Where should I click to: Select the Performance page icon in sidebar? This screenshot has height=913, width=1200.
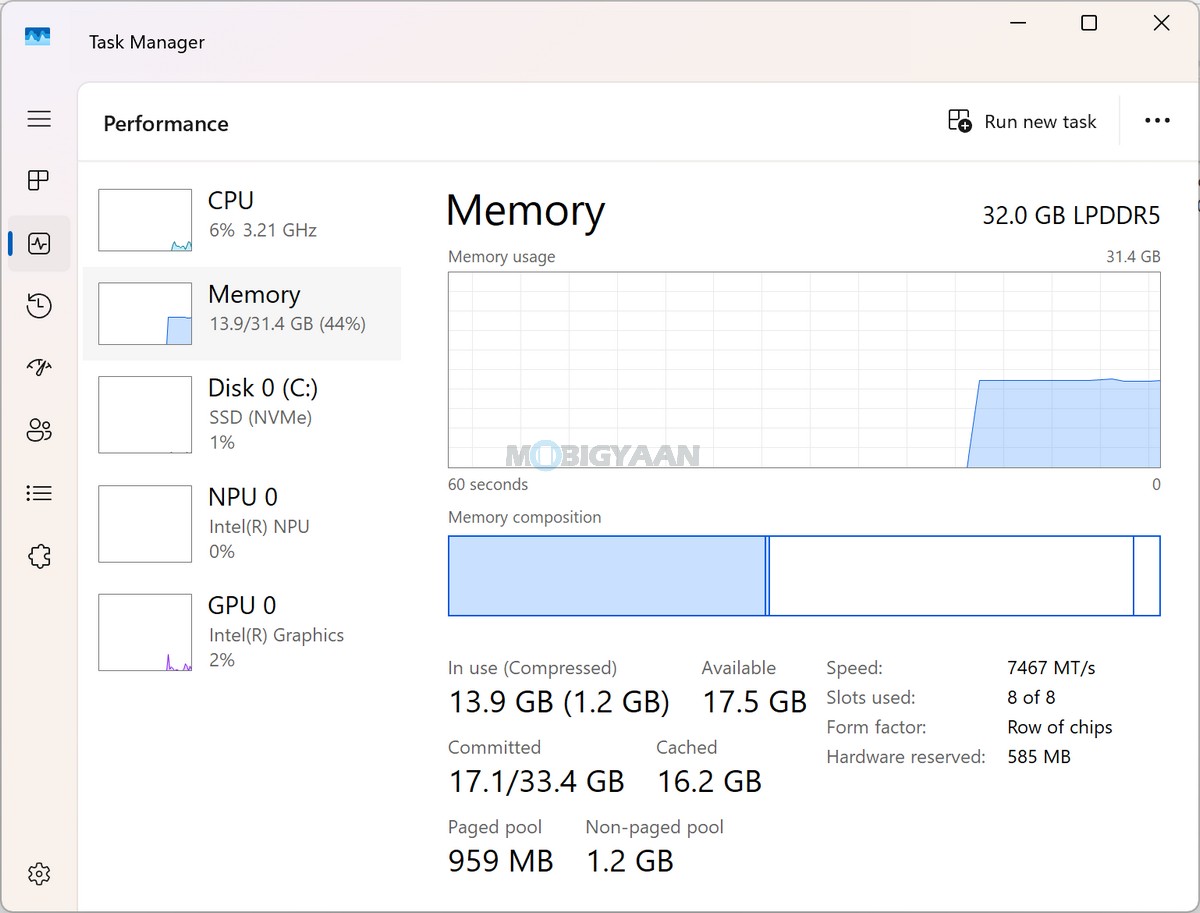[39, 243]
